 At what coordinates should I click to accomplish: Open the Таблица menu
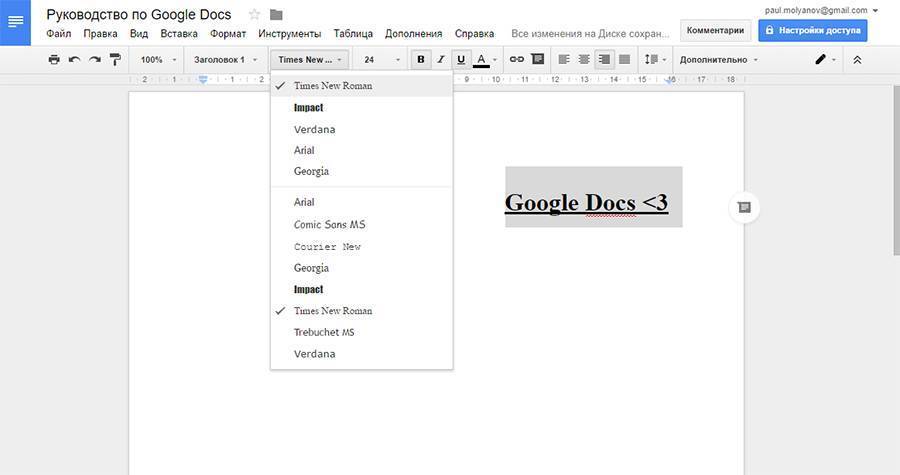tap(353, 33)
